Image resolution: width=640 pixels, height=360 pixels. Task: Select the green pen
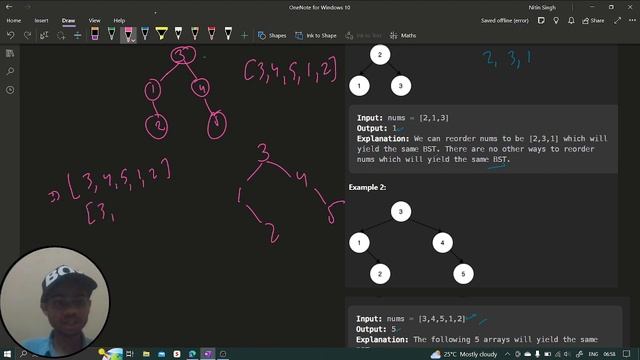111,33
